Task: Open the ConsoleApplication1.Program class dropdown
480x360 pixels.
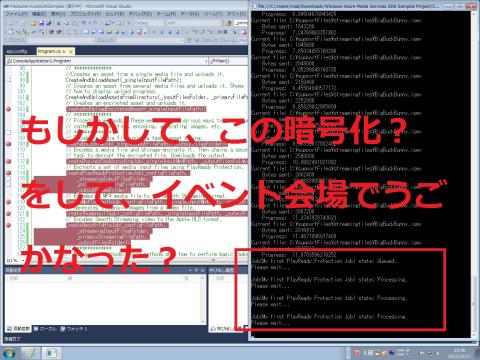Action: tap(107, 61)
